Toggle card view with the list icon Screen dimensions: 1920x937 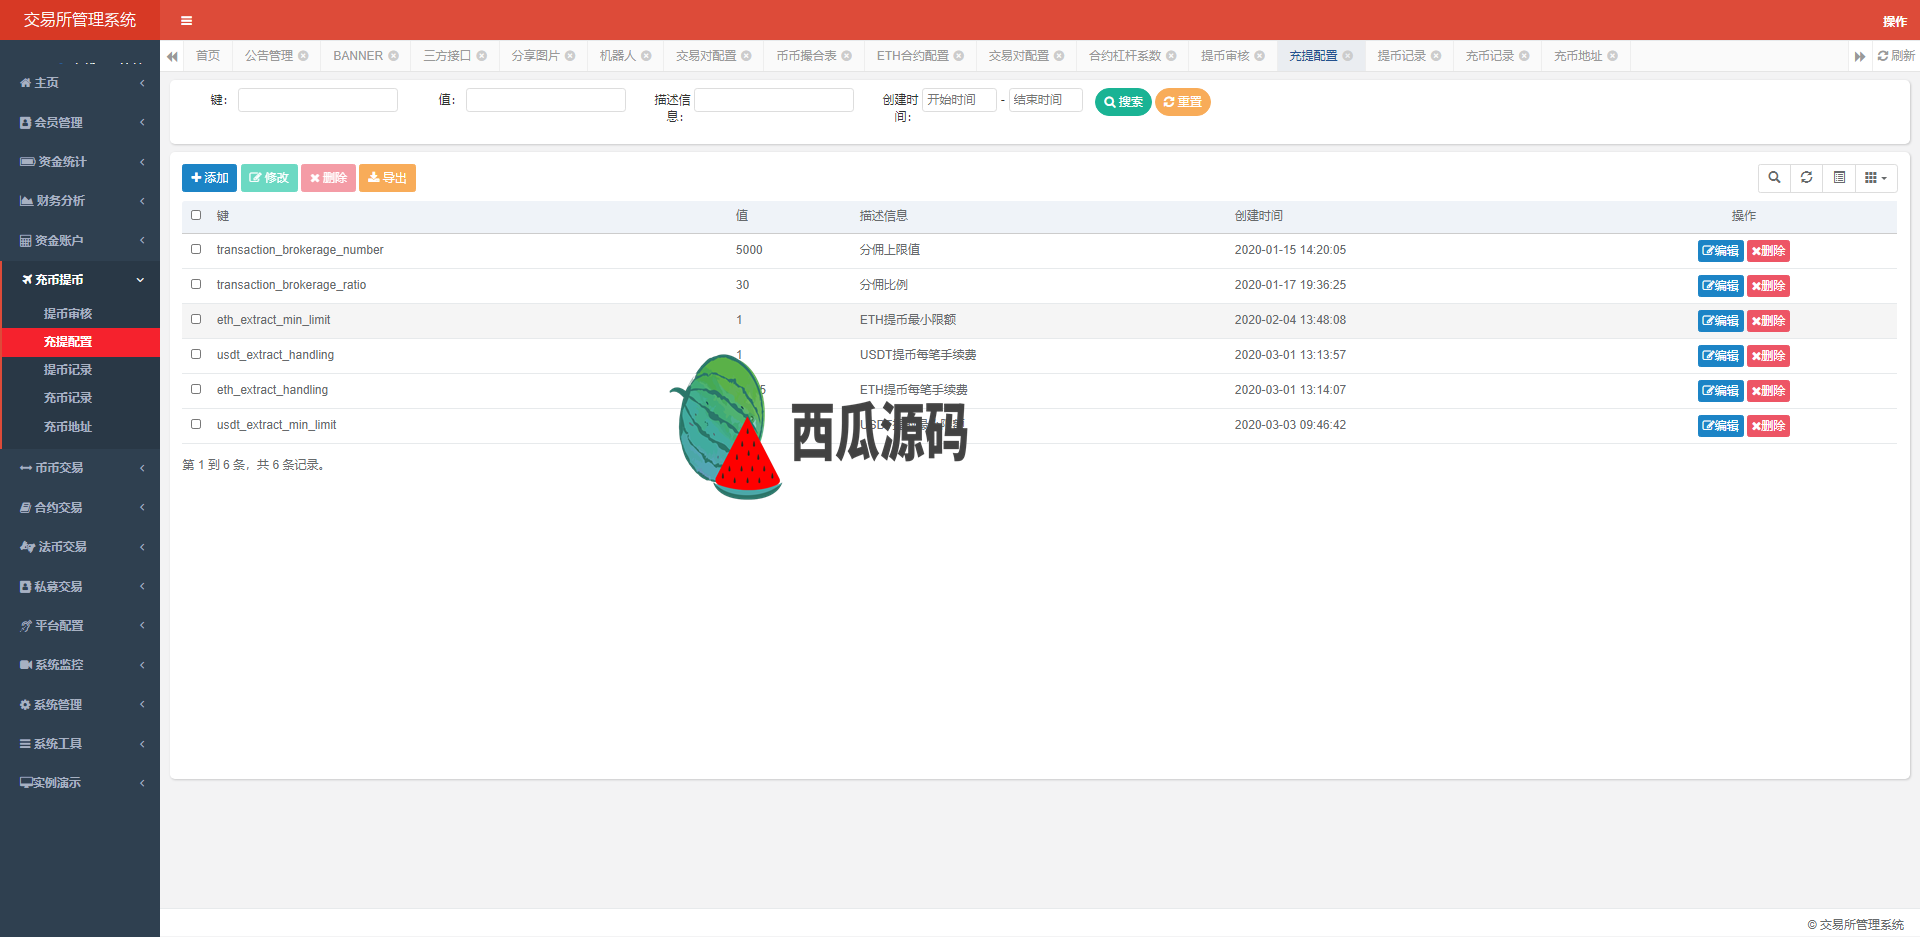click(1839, 178)
